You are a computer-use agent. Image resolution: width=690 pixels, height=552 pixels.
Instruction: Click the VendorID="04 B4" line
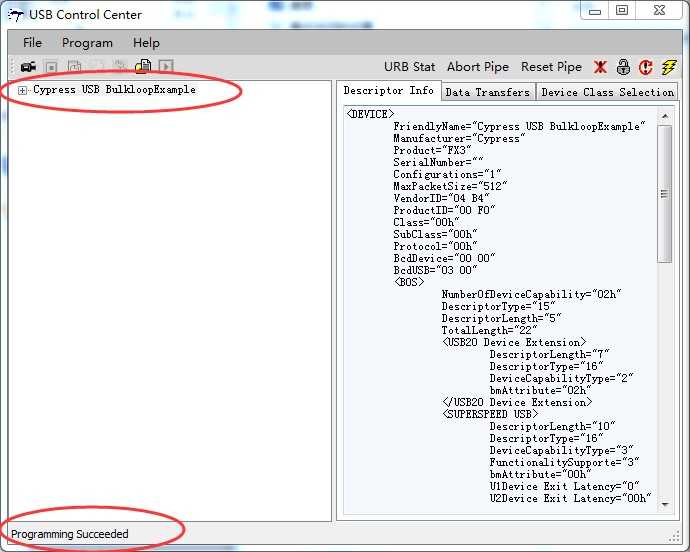coord(441,199)
